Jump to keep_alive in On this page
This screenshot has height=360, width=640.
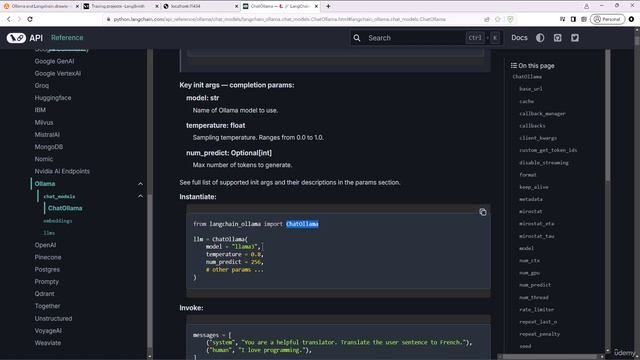pos(534,187)
